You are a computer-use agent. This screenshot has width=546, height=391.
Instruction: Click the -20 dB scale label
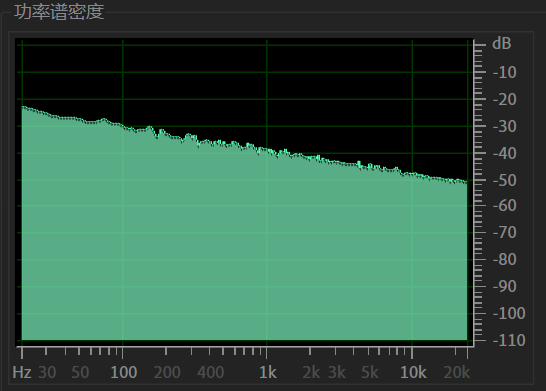[505, 100]
